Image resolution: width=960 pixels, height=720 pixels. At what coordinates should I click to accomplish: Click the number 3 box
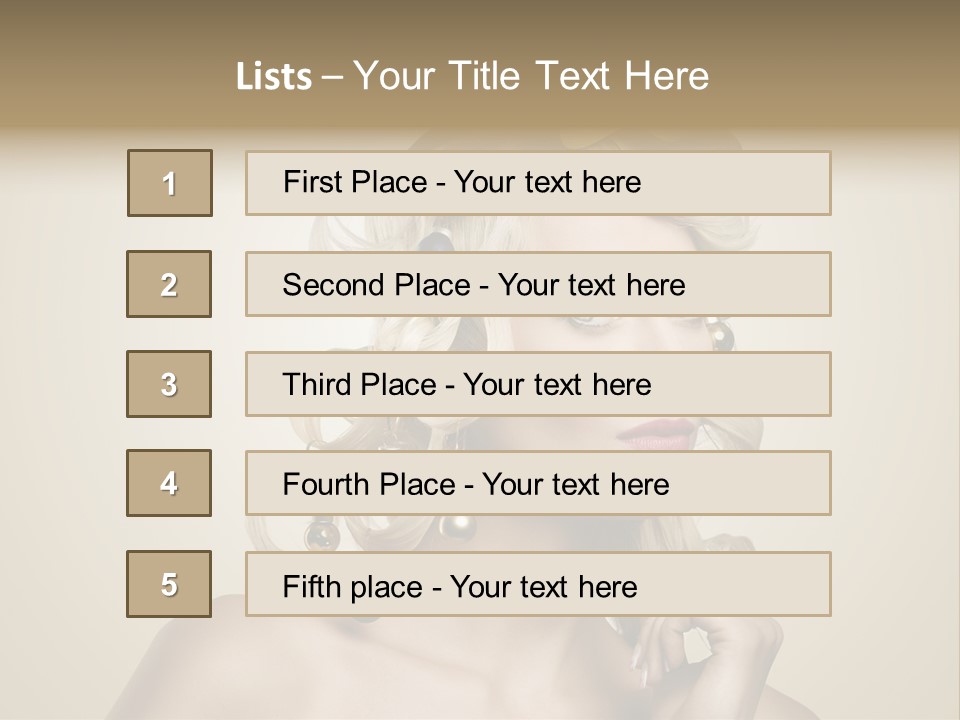pos(169,384)
